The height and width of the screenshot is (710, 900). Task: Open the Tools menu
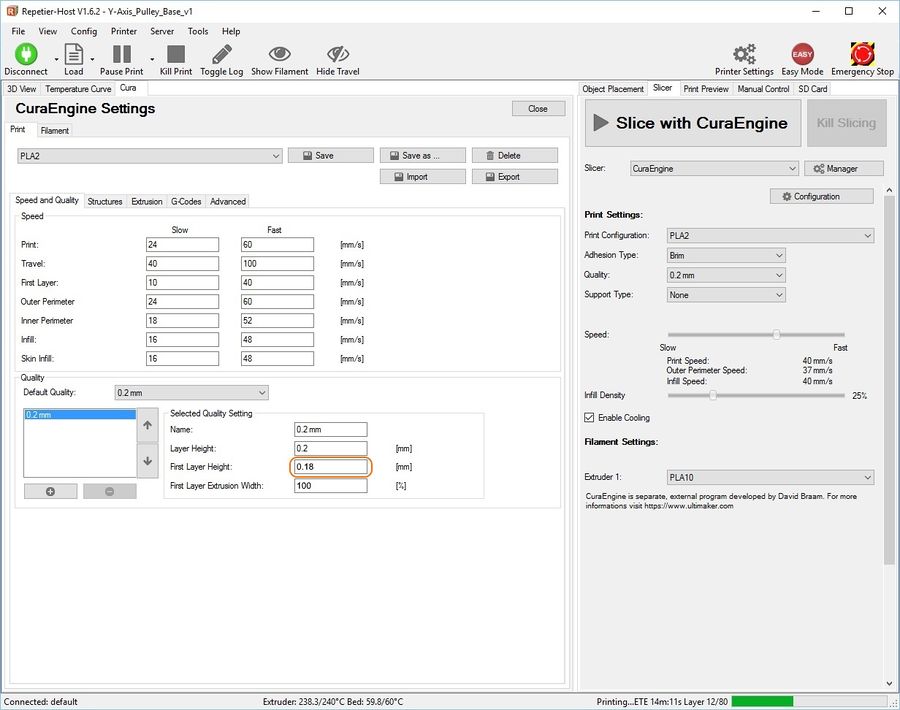(x=197, y=31)
